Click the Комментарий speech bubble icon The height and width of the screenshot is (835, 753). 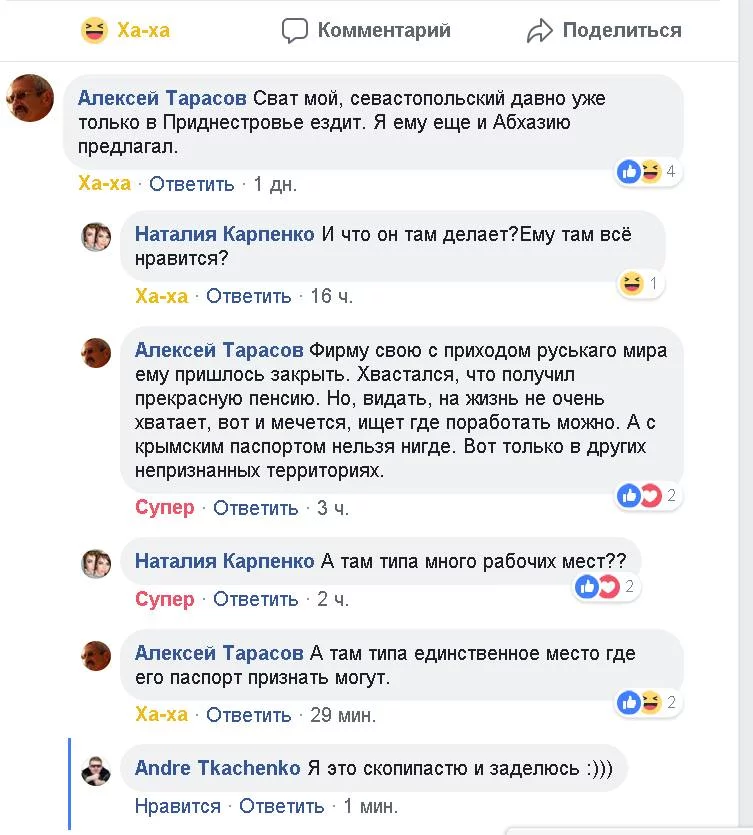click(294, 31)
